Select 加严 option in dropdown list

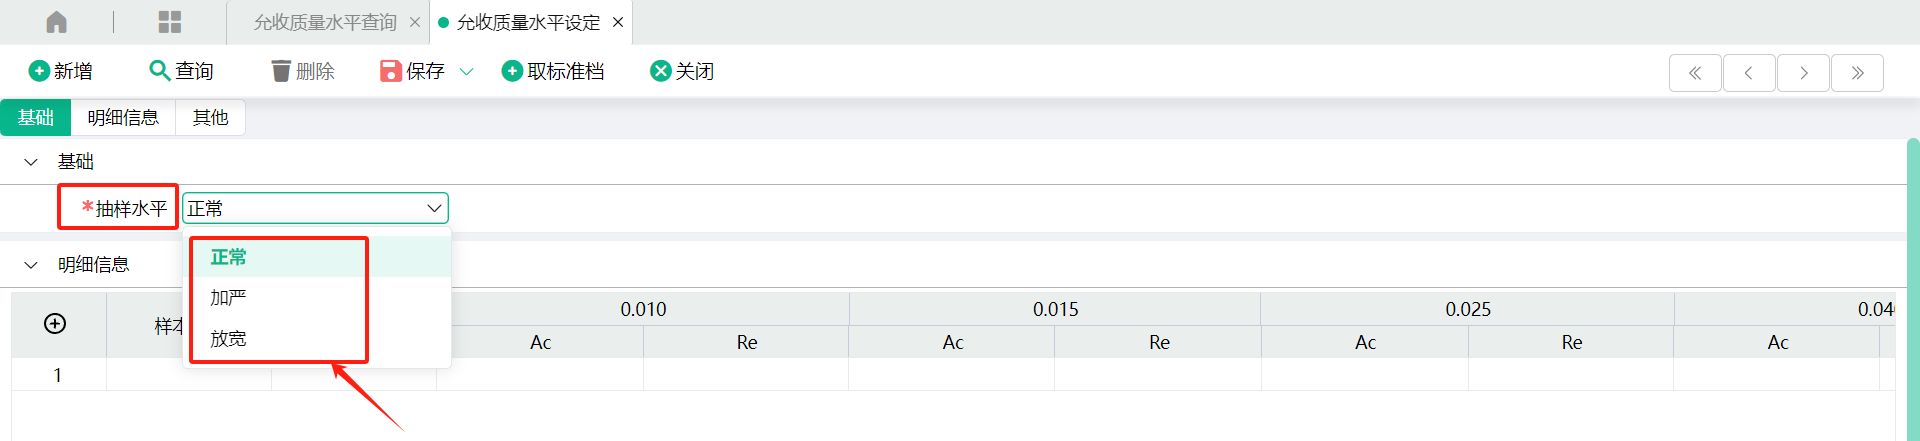click(228, 298)
